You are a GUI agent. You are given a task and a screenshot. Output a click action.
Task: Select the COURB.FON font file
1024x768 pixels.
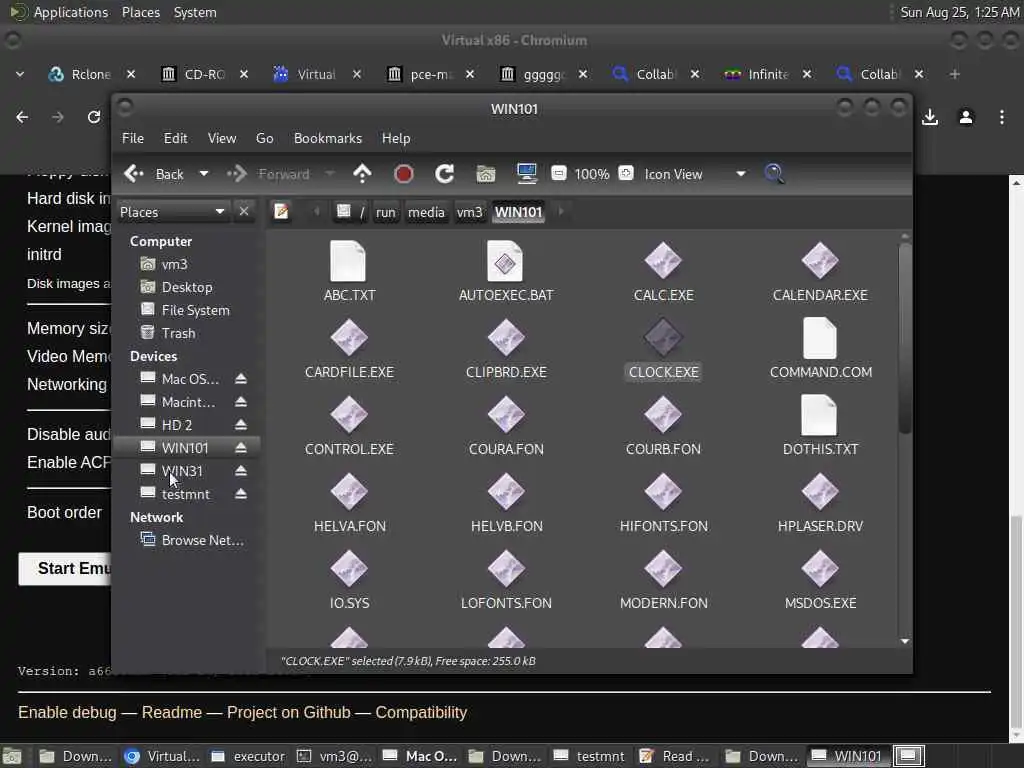pyautogui.click(x=663, y=415)
